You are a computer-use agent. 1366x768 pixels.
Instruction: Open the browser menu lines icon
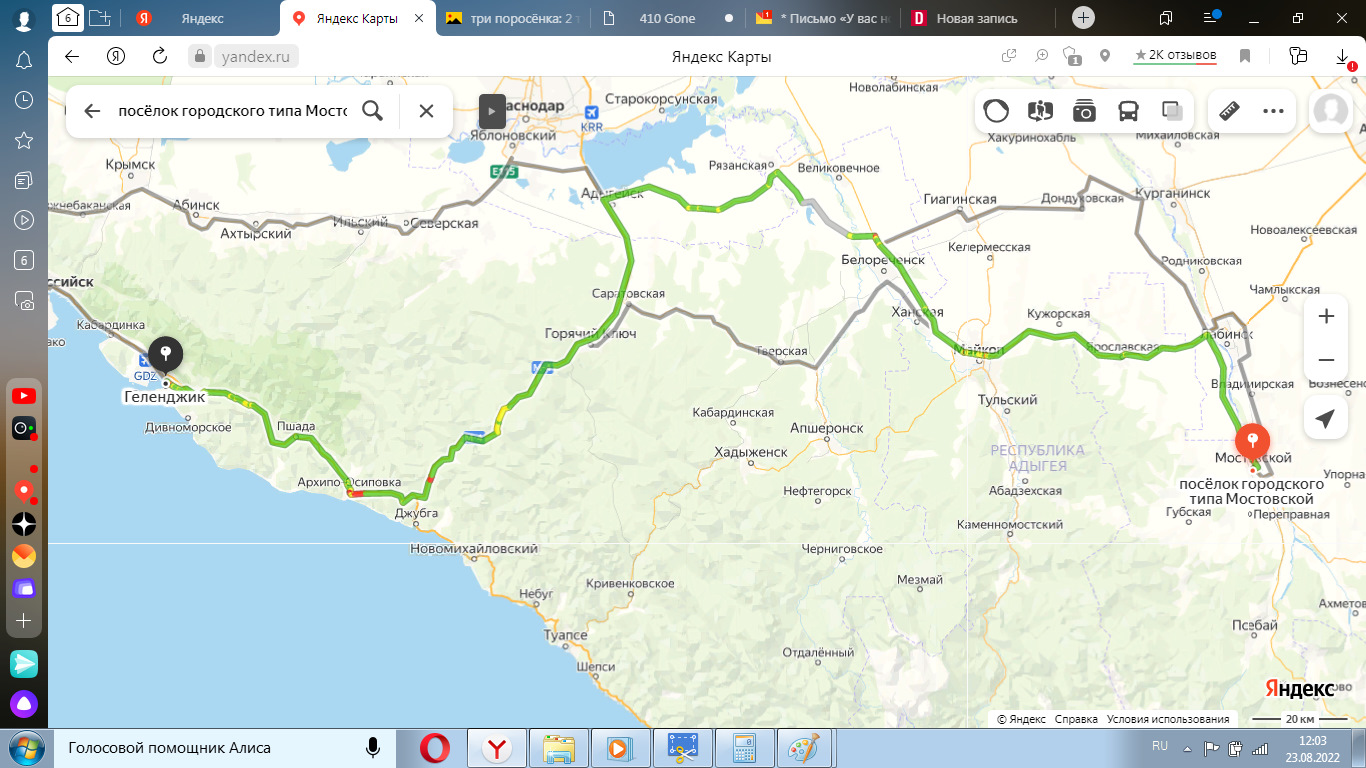tap(1212, 18)
